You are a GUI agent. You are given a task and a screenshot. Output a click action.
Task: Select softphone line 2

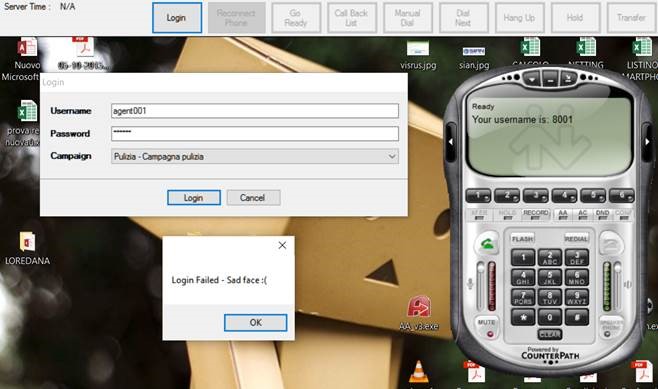(x=507, y=196)
